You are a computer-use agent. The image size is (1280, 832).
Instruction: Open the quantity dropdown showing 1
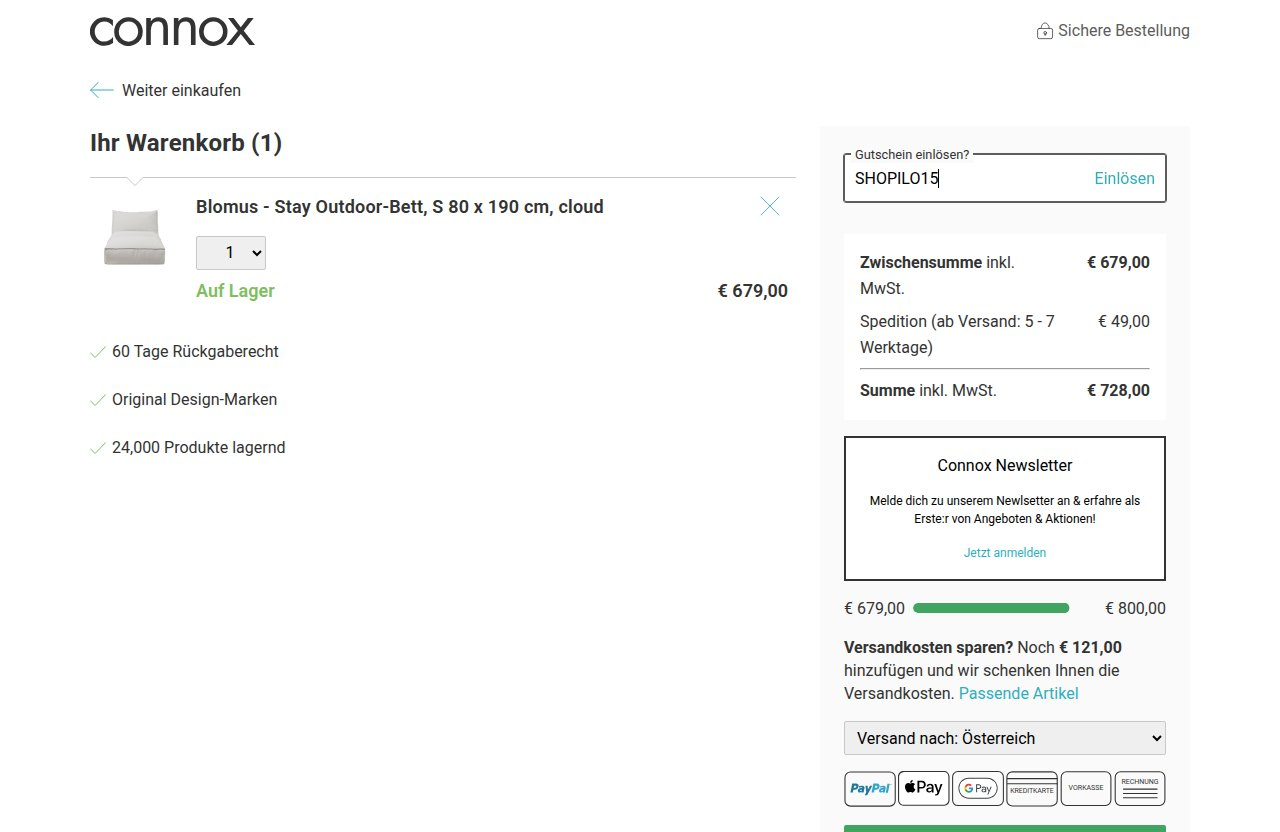(x=231, y=253)
